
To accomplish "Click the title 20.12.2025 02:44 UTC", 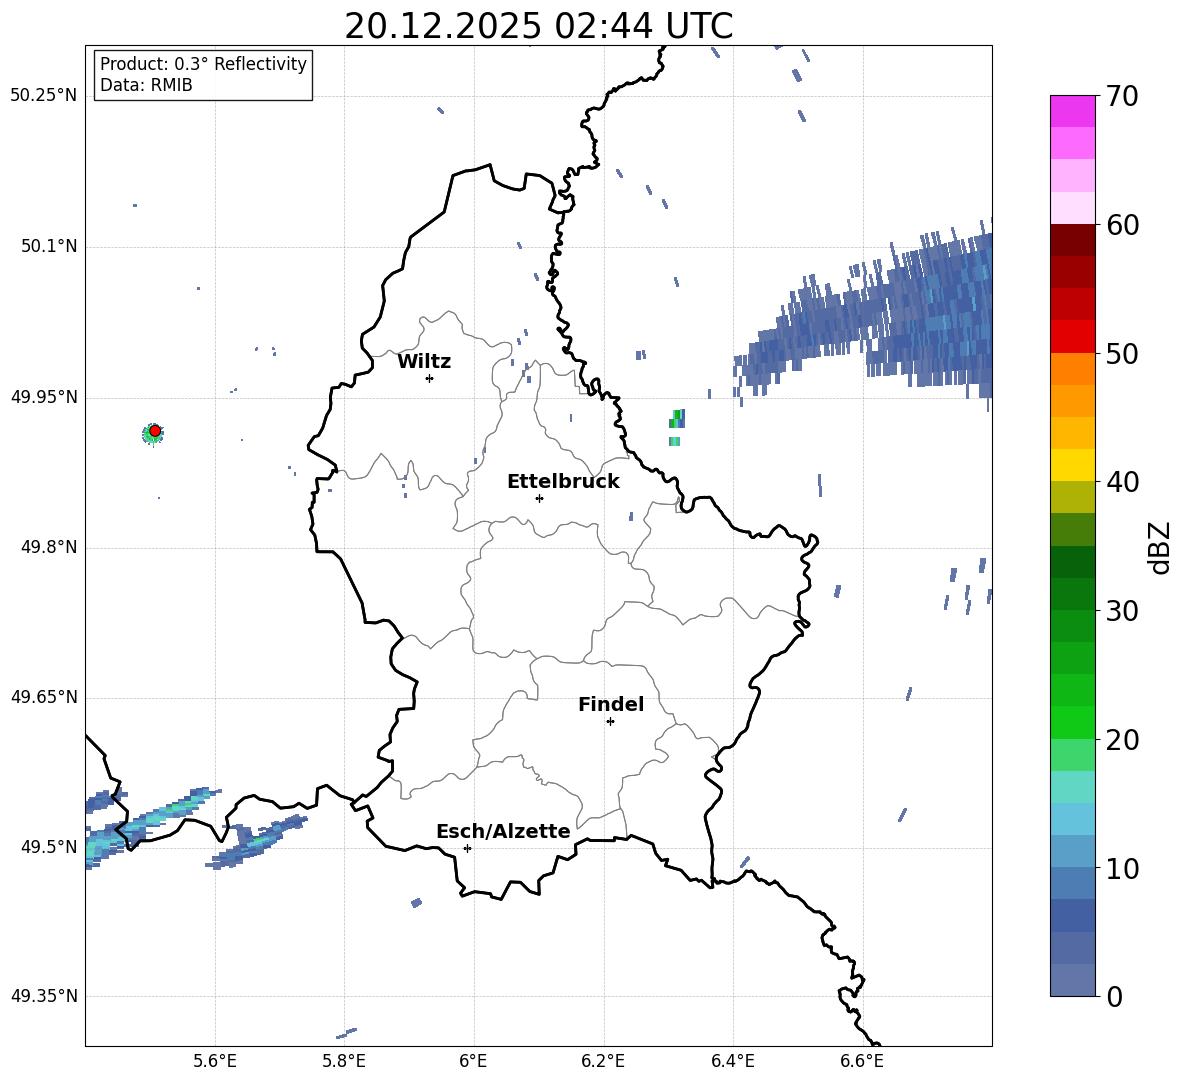I will pos(539,26).
